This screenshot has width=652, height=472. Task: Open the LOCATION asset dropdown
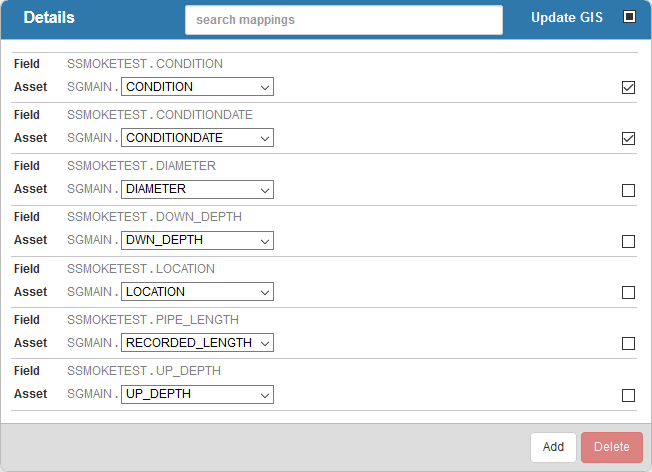coord(197,292)
